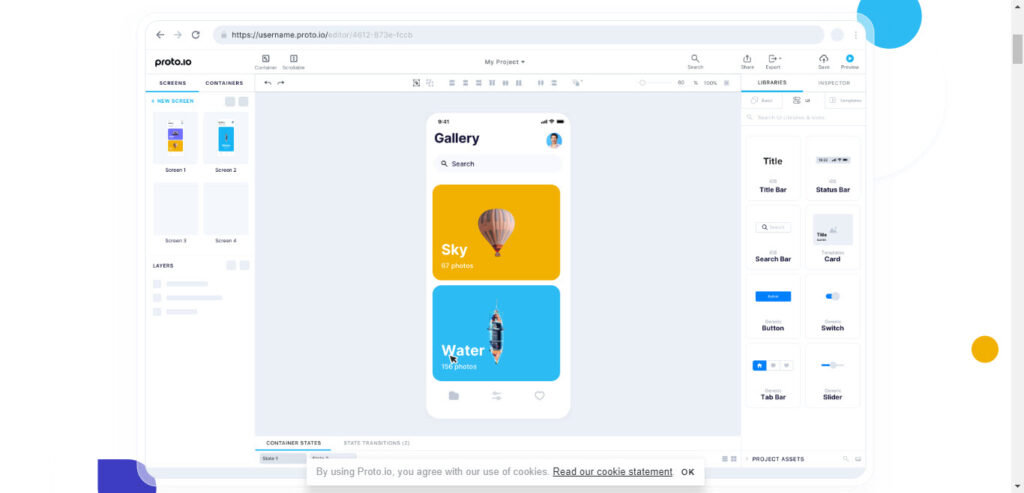Select the Templates library tab

coord(845,101)
